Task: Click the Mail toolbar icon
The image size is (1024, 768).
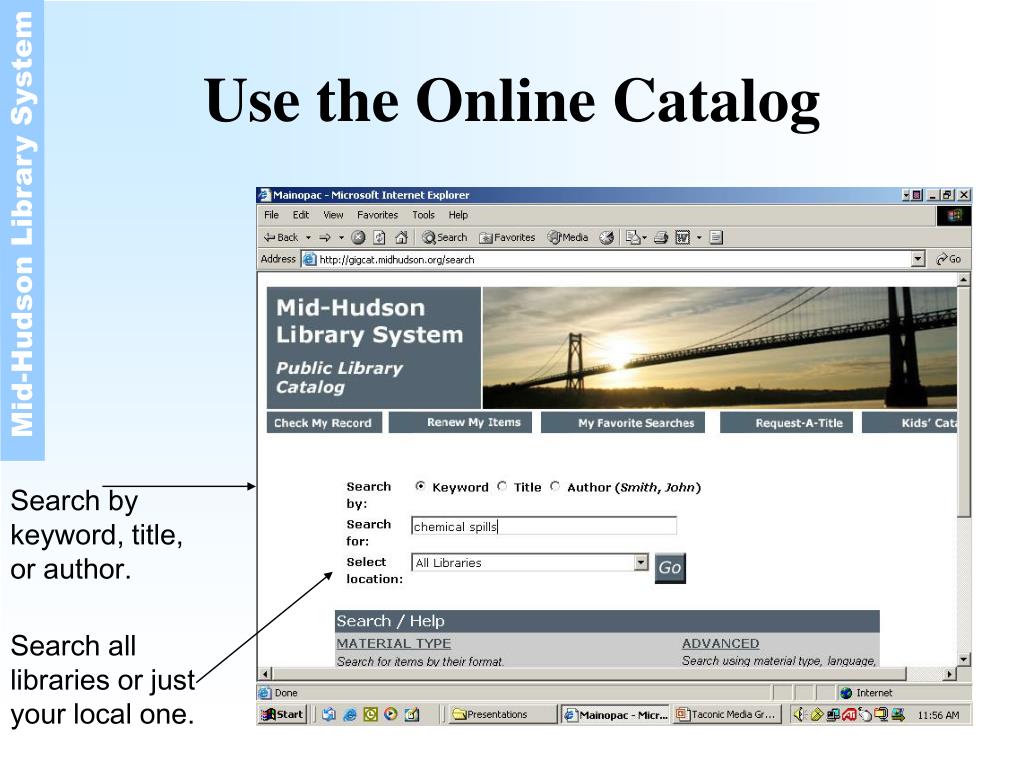Action: (x=632, y=238)
